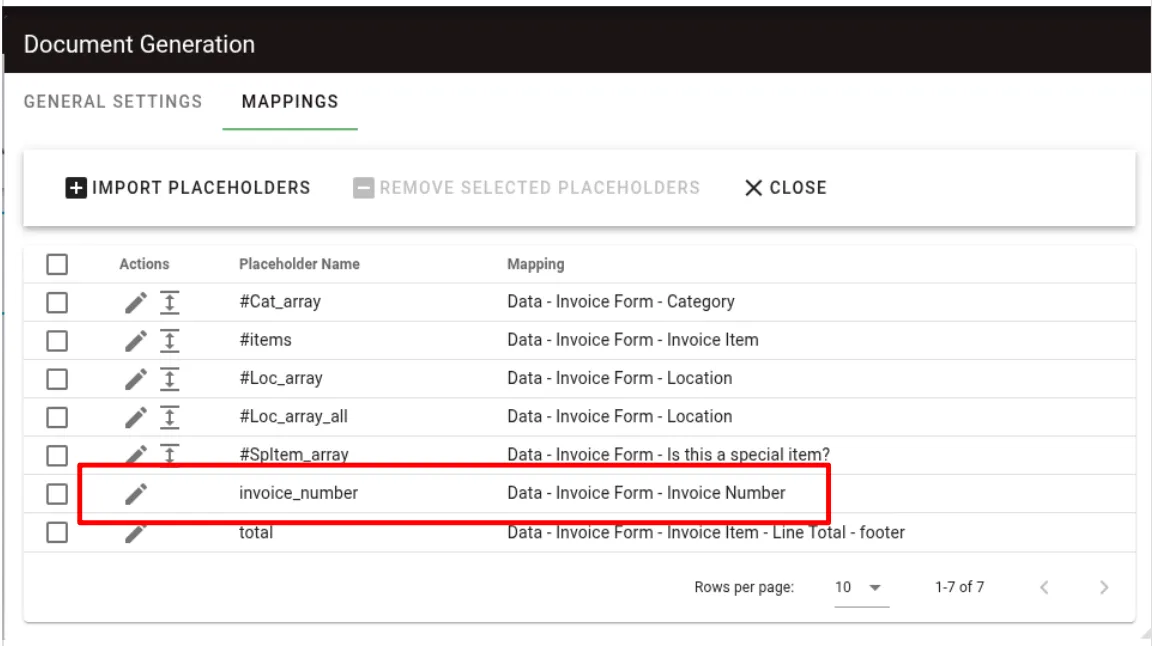The image size is (1152, 646).
Task: Select the #Cat_array row checkbox
Action: click(57, 301)
